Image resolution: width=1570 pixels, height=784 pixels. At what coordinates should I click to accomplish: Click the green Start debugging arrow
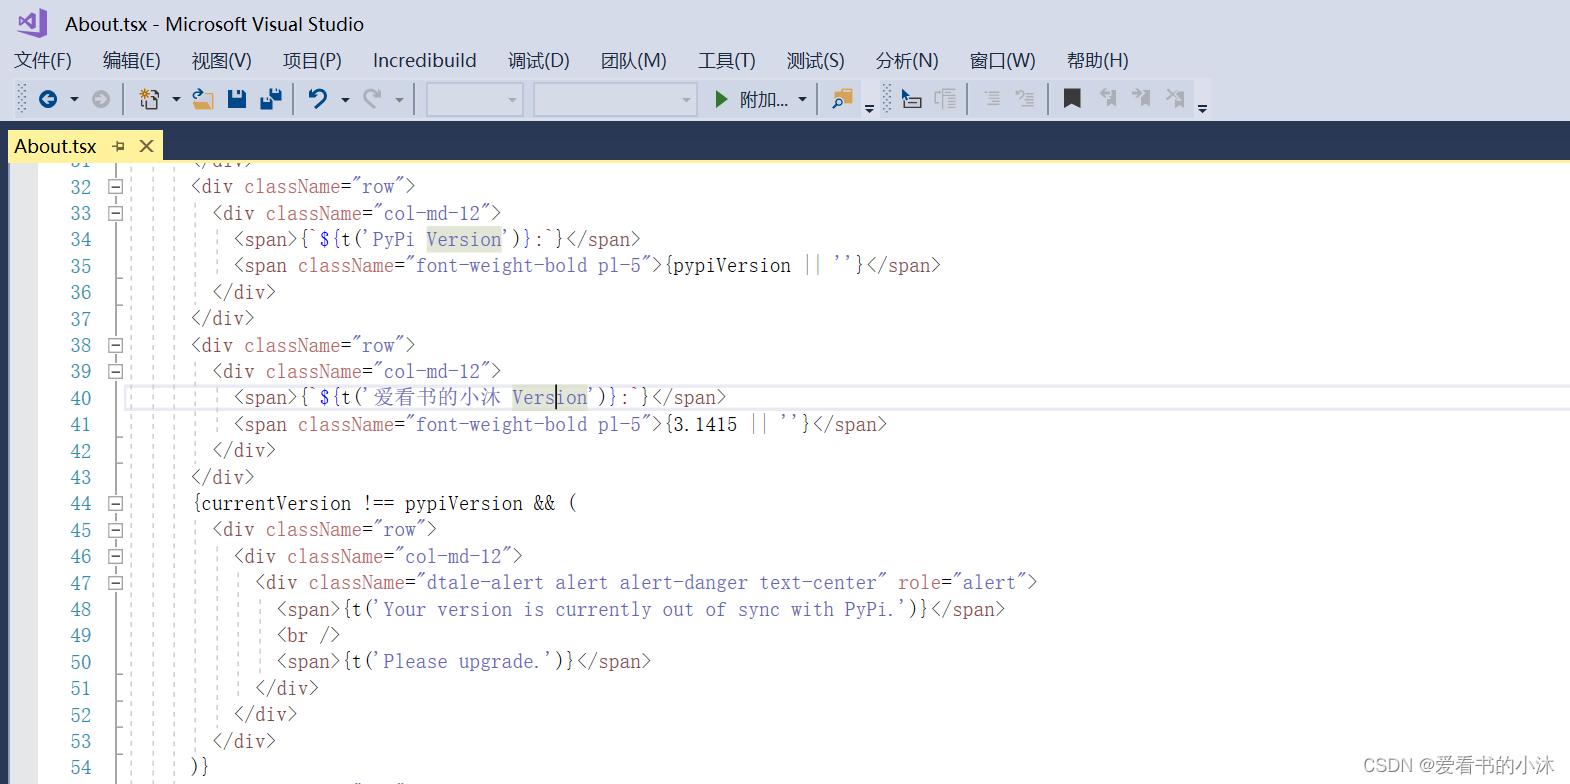721,99
